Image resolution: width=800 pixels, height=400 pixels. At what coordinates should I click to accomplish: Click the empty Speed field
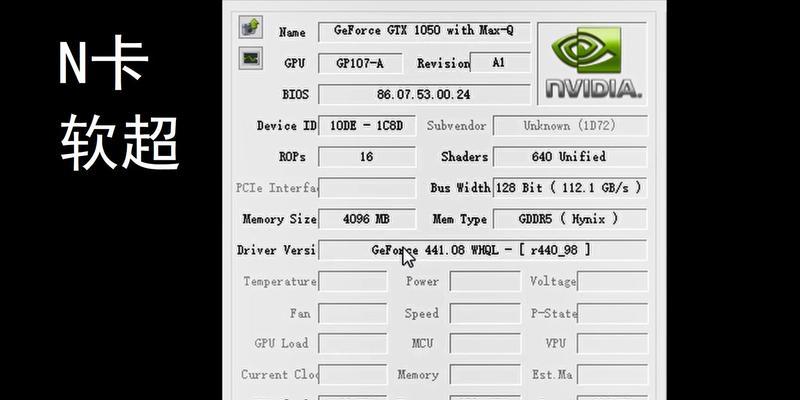point(485,313)
